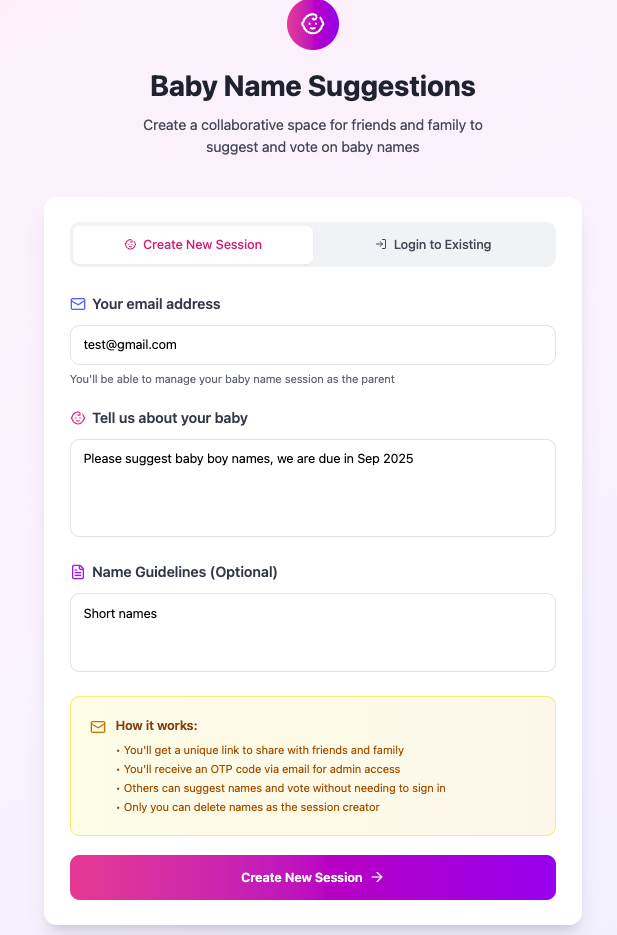
Task: Click helper text about managing session as parent
Action: (x=232, y=379)
